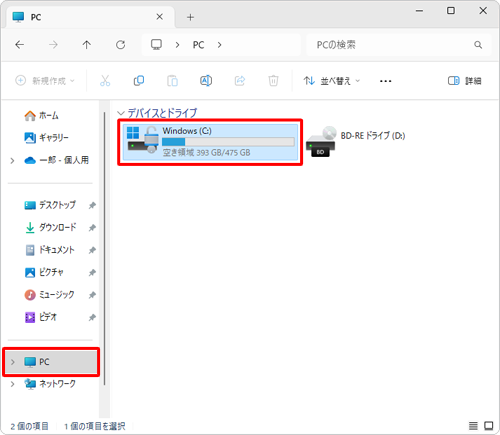
Task: Click the 1 個の項目を選択 status text
Action: [x=95, y=426]
